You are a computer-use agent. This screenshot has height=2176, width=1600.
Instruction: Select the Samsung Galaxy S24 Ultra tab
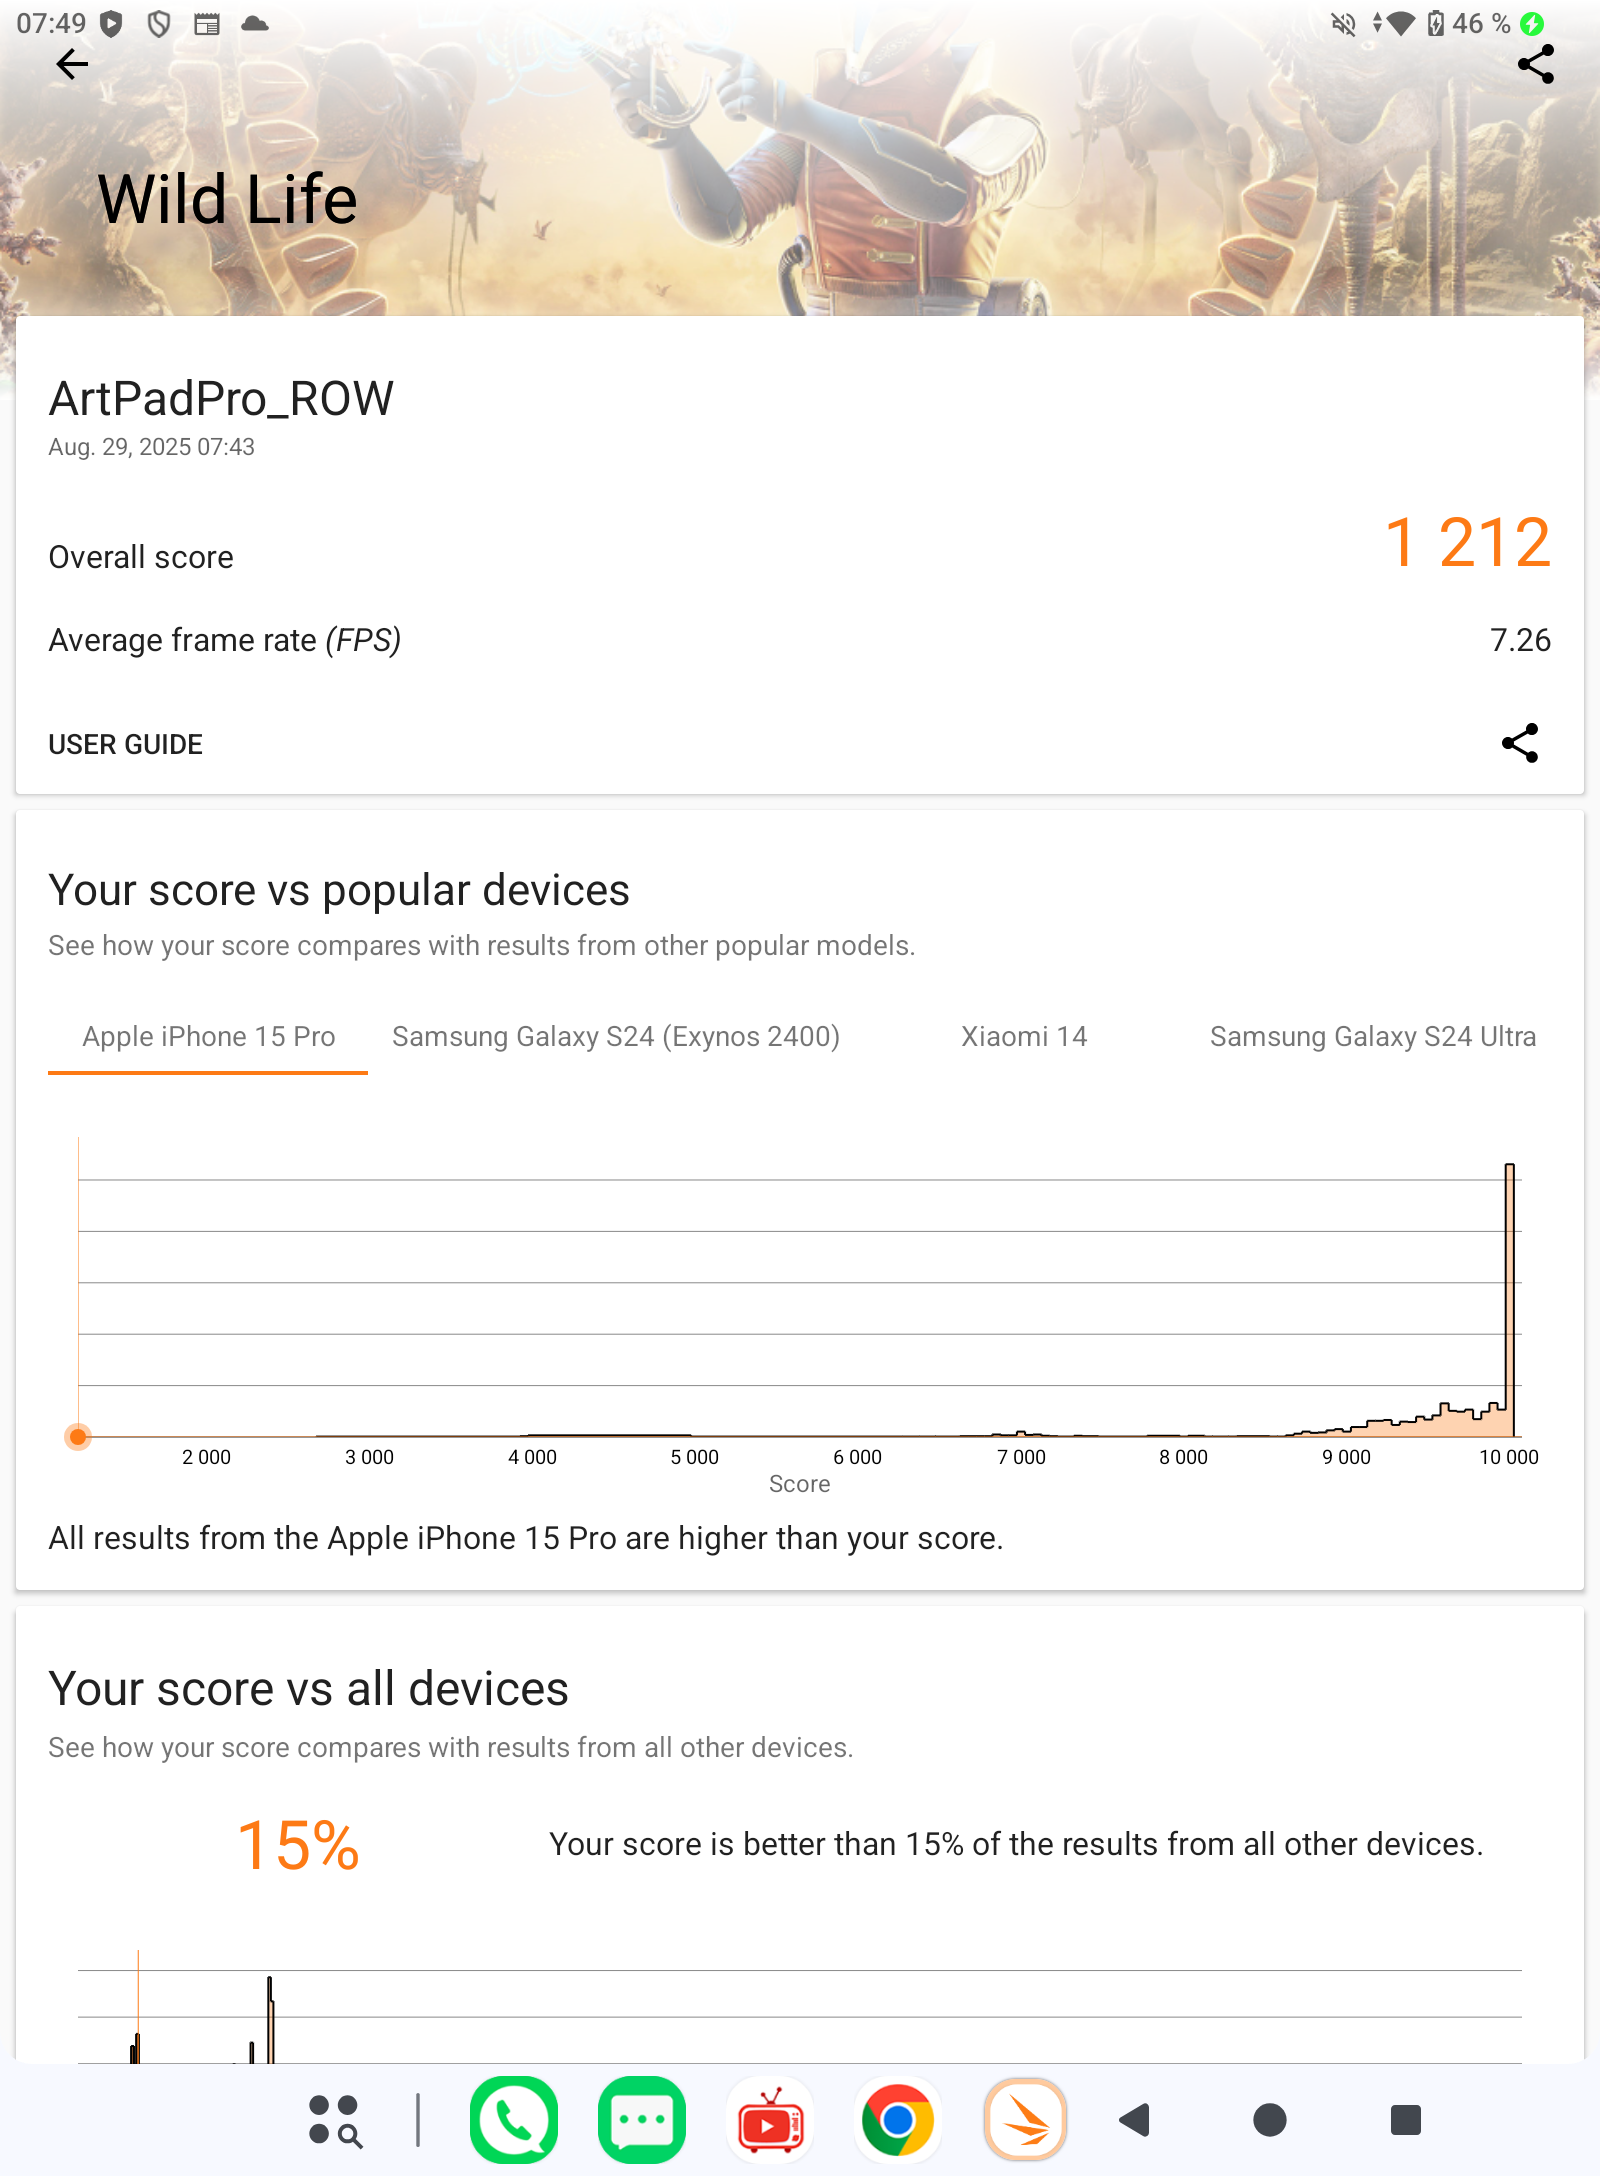pyautogui.click(x=1373, y=1037)
